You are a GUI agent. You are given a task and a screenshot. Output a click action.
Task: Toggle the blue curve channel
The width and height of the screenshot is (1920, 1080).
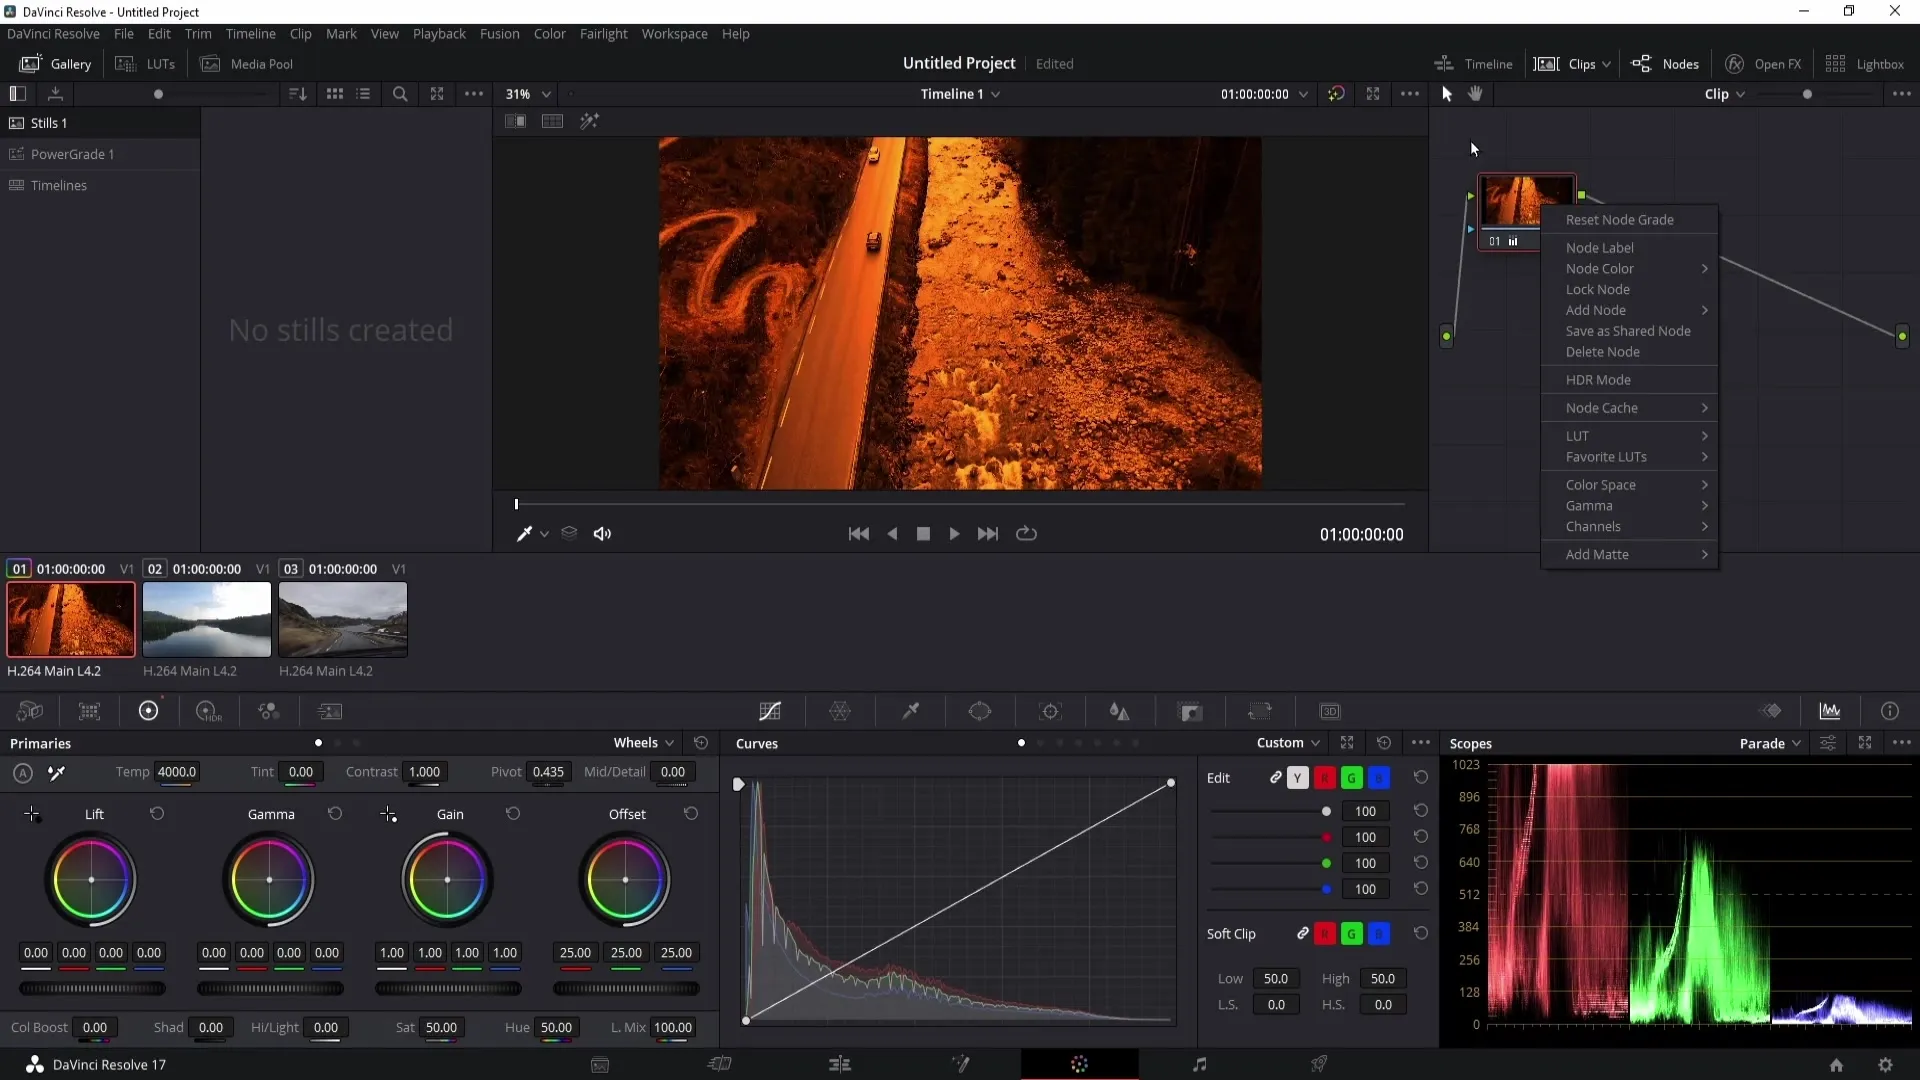point(1378,778)
